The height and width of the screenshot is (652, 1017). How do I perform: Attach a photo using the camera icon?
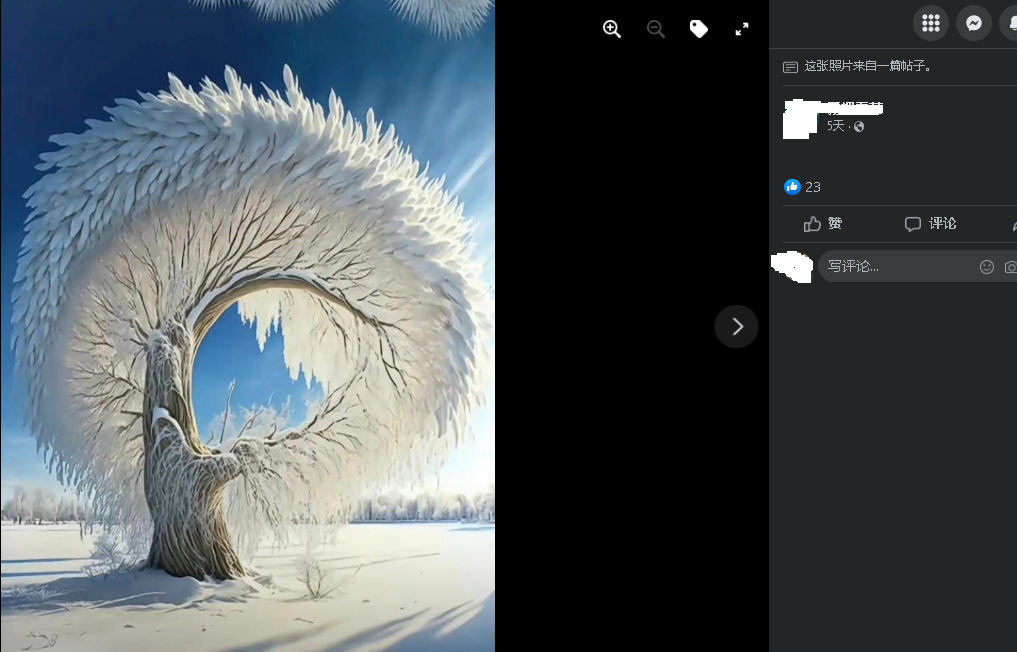click(1009, 266)
